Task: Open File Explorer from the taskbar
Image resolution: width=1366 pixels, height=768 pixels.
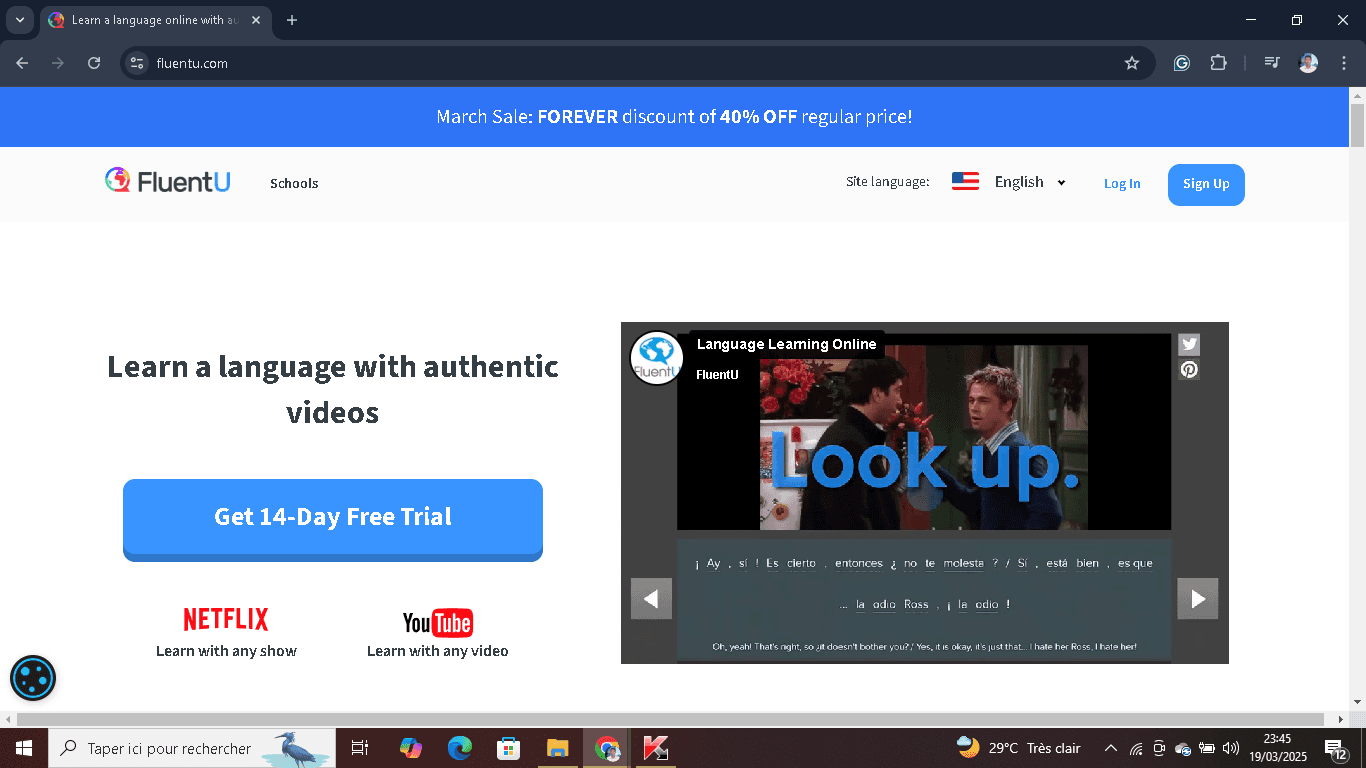Action: point(557,748)
